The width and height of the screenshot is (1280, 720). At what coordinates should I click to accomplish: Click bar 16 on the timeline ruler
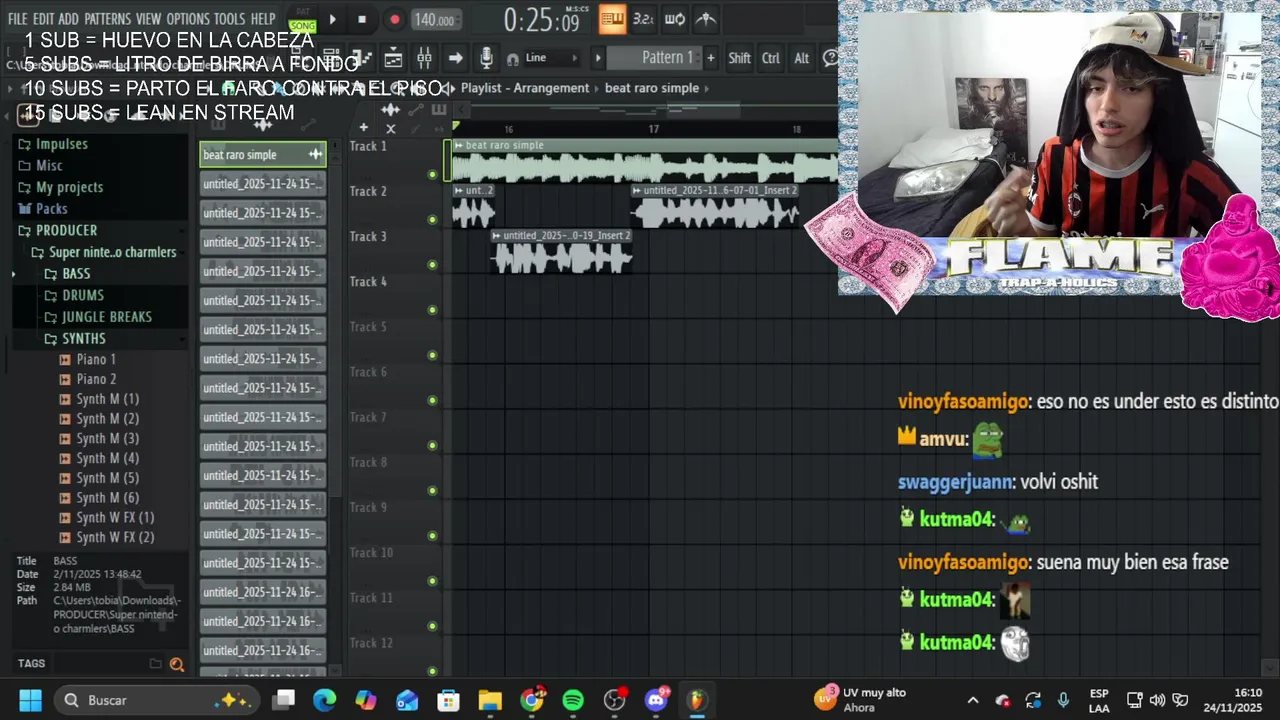point(508,129)
